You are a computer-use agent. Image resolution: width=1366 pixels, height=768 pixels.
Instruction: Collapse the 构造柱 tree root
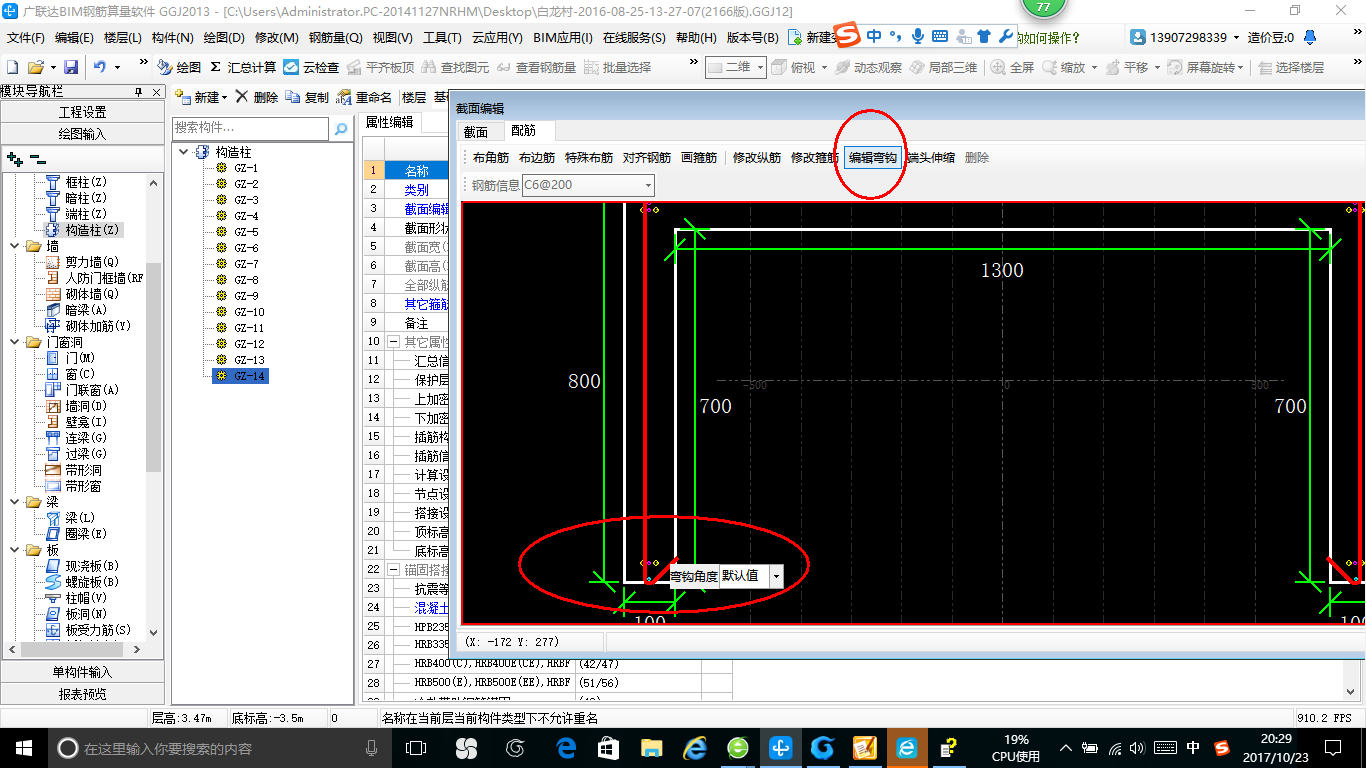coord(184,152)
